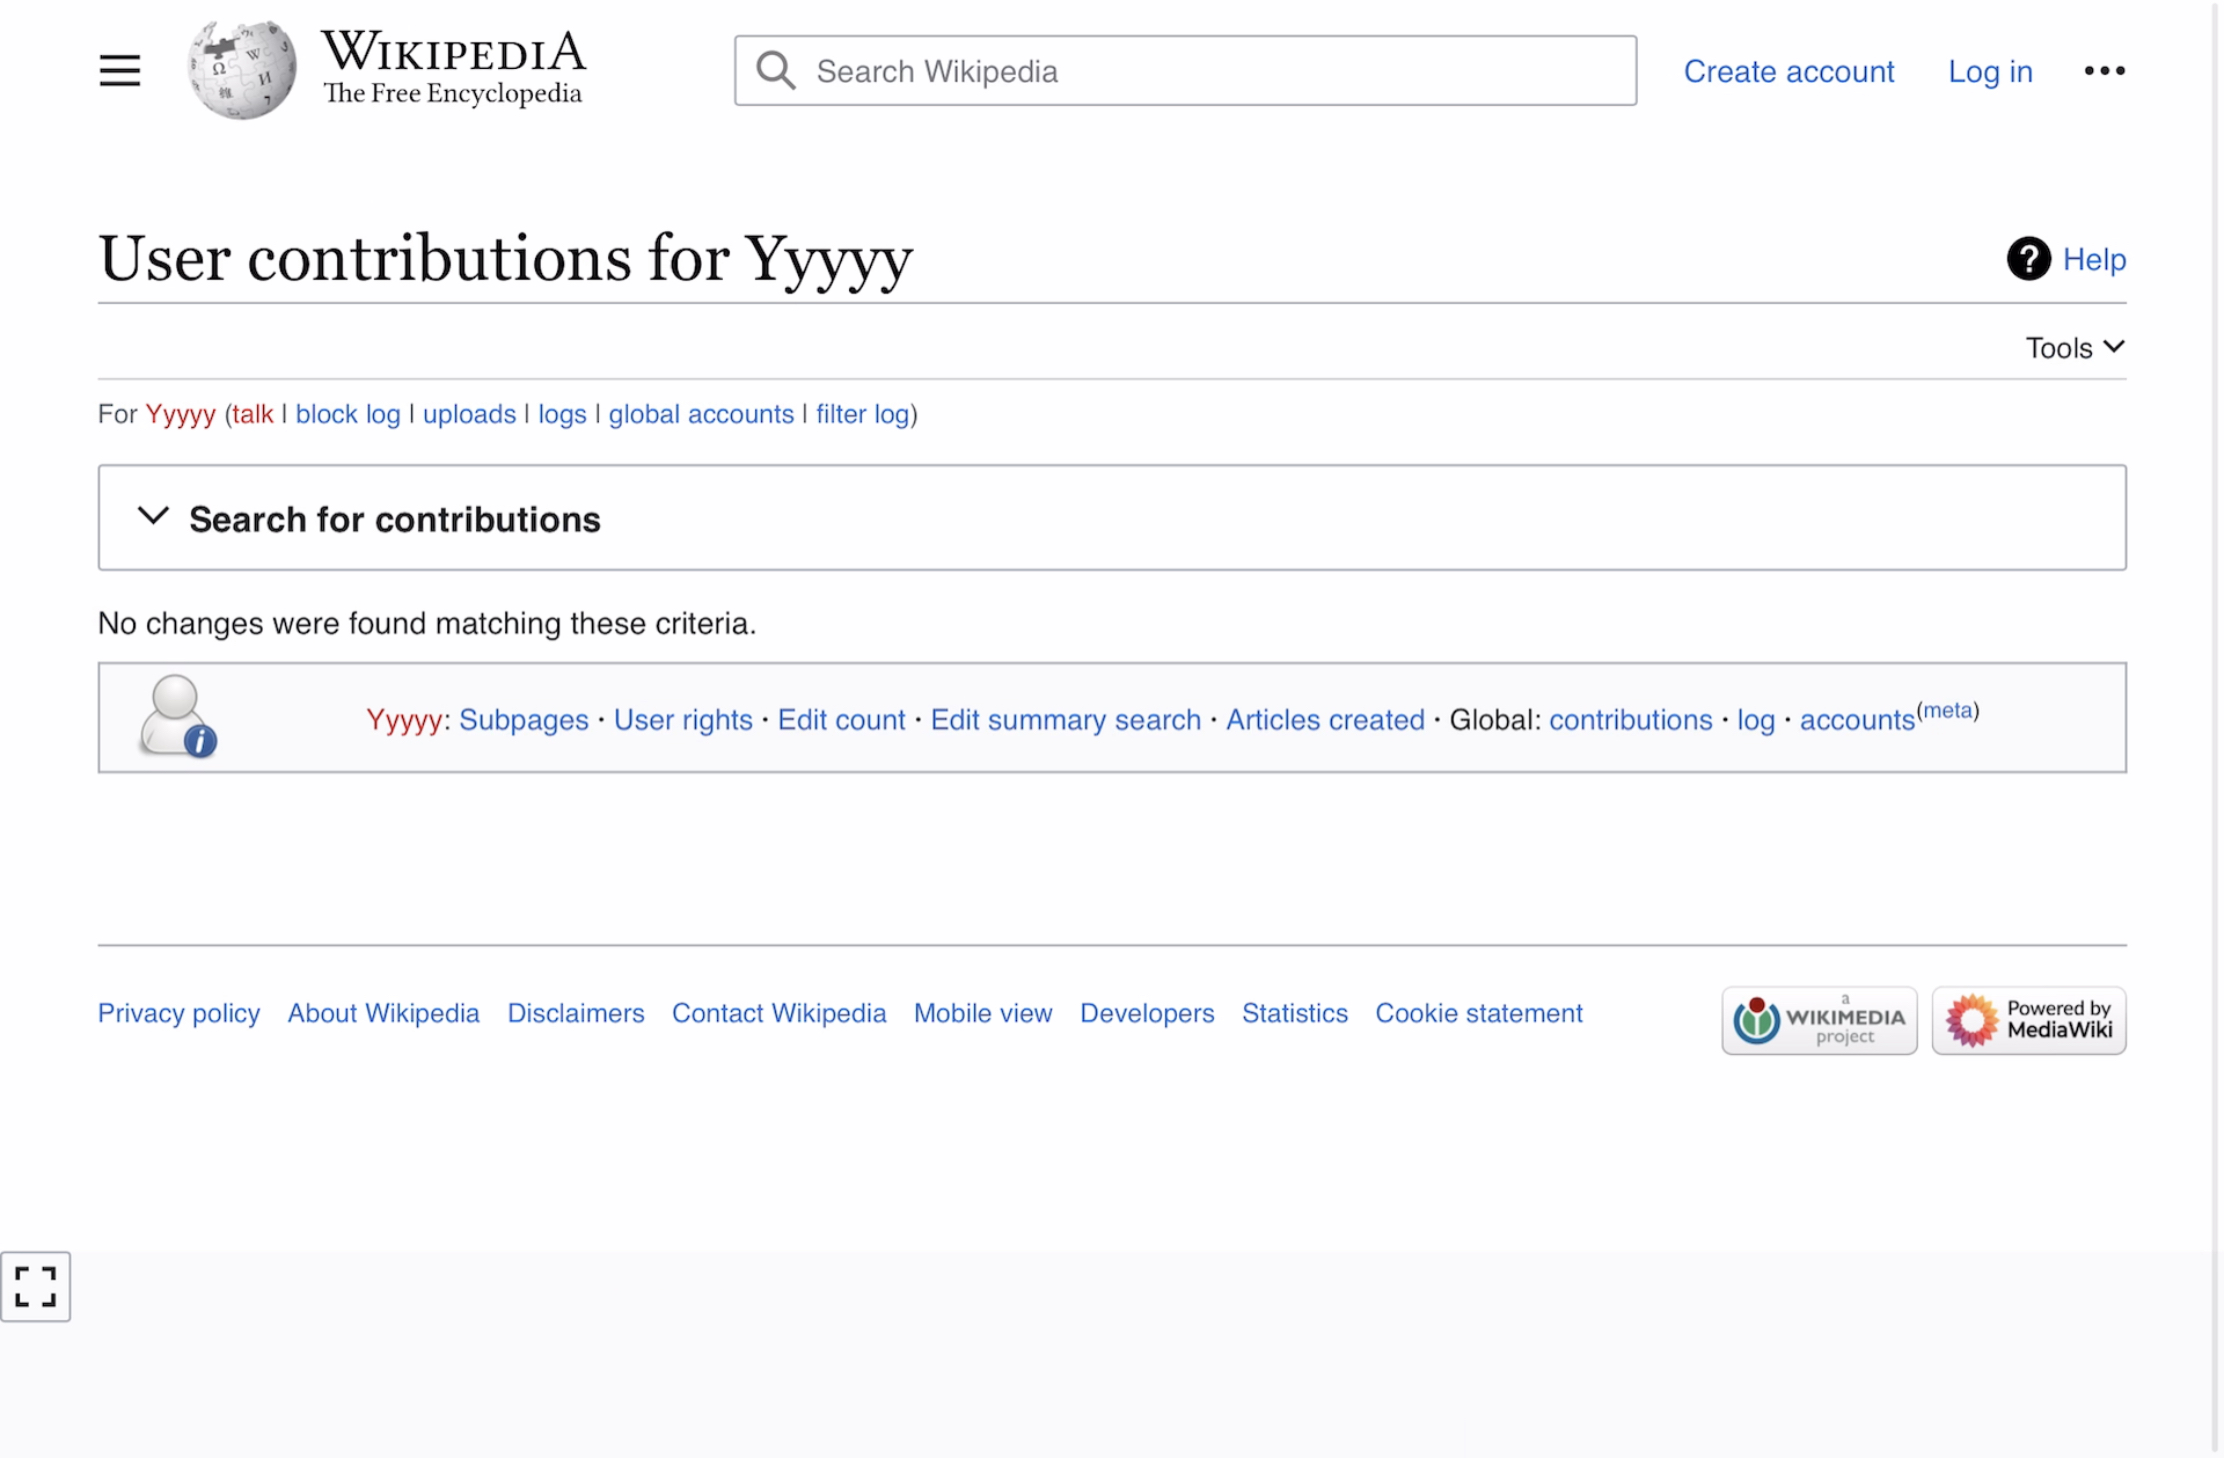Viewport: 2224px width, 1458px height.
Task: Click the Help question mark icon
Action: (x=2028, y=259)
